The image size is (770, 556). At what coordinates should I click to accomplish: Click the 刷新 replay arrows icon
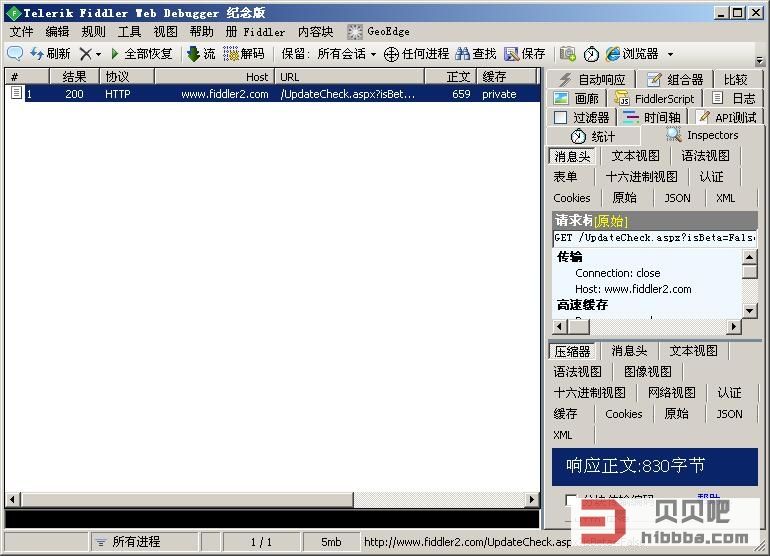[x=37, y=53]
